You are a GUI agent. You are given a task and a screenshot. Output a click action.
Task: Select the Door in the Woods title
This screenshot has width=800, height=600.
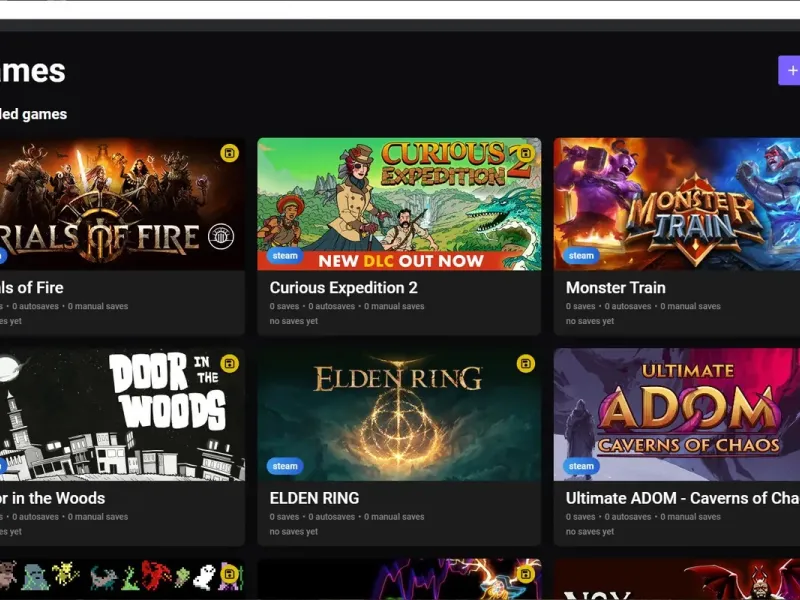click(52, 498)
